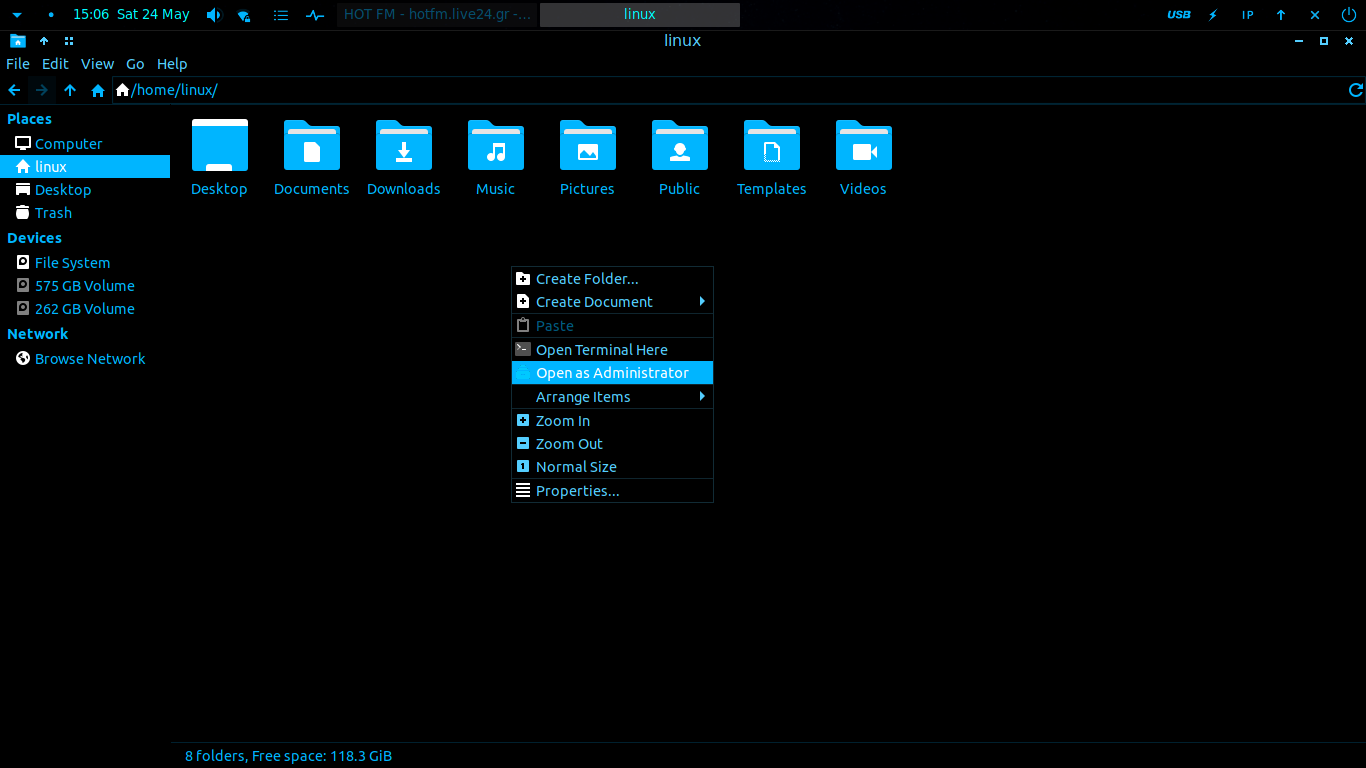Click the network activity icon in the panel
Image resolution: width=1366 pixels, height=768 pixels.
point(314,14)
